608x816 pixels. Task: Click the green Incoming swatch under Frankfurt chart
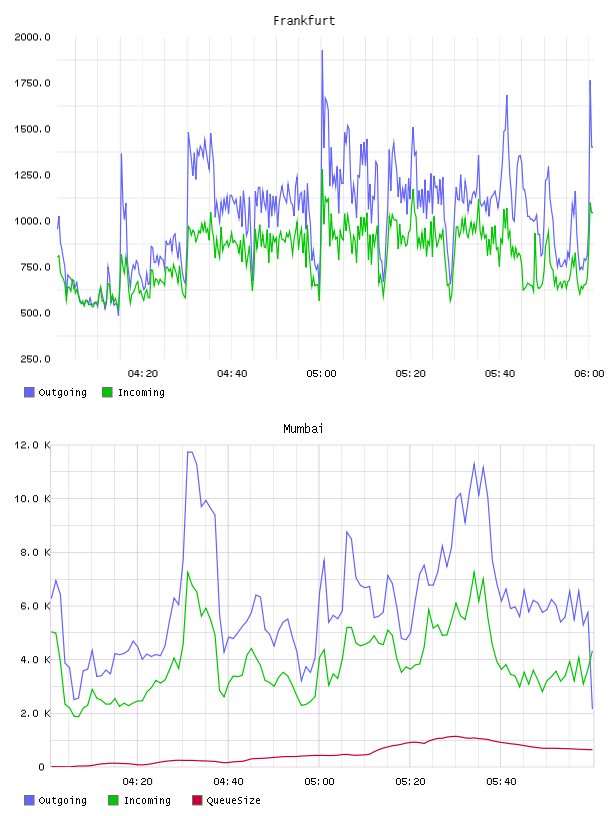pos(107,392)
